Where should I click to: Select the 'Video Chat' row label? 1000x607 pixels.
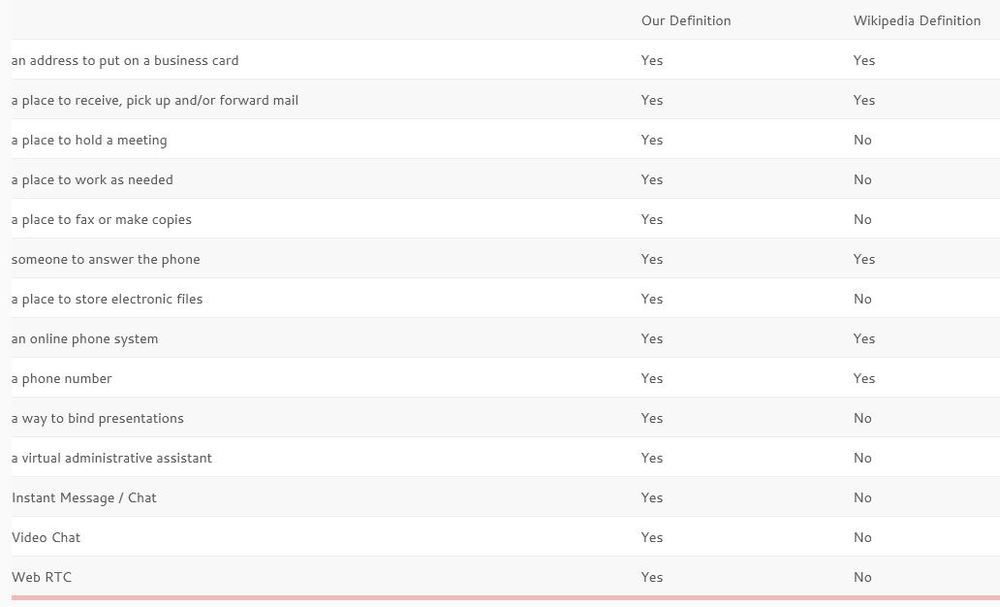pyautogui.click(x=46, y=538)
